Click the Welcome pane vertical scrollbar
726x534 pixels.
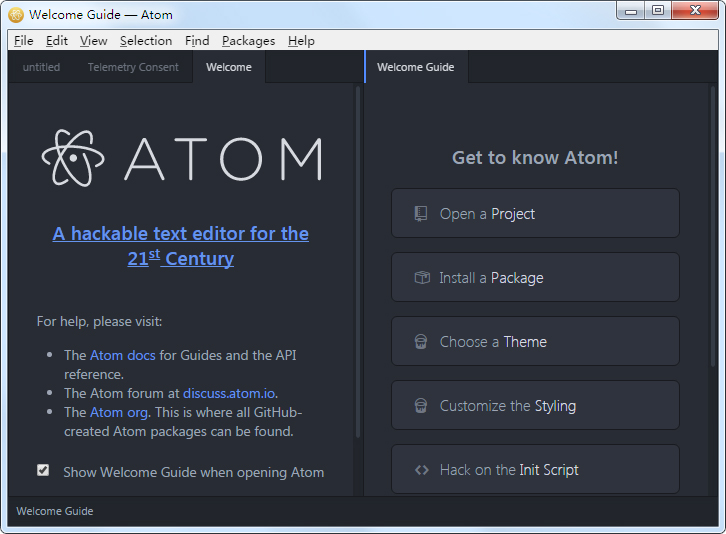358,261
